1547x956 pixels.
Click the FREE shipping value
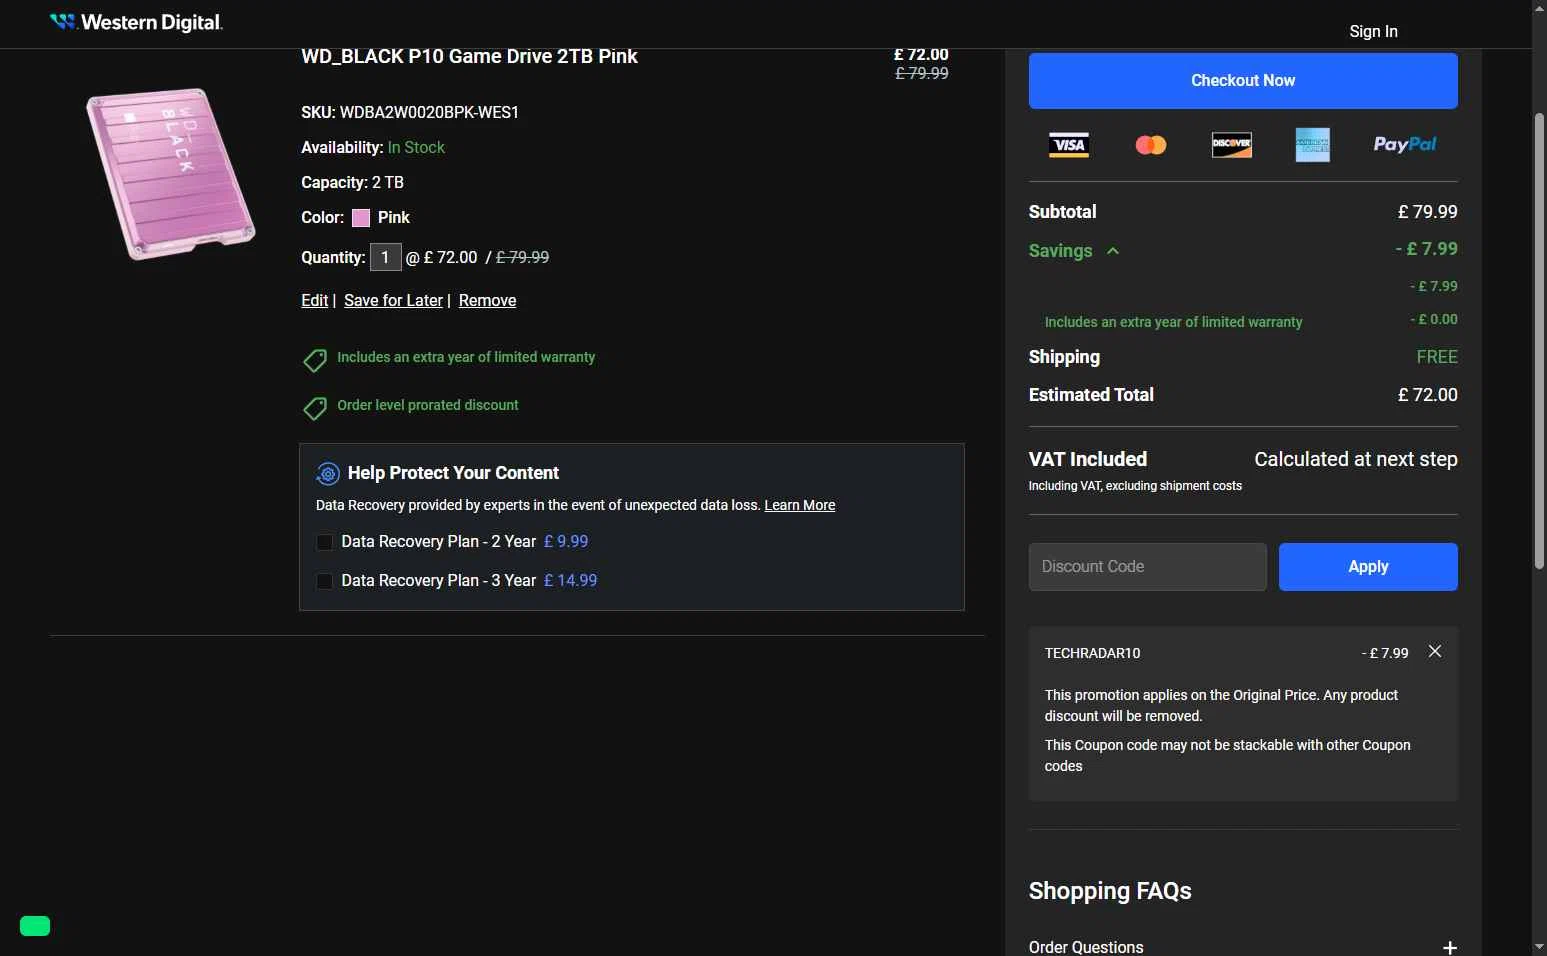coord(1437,357)
